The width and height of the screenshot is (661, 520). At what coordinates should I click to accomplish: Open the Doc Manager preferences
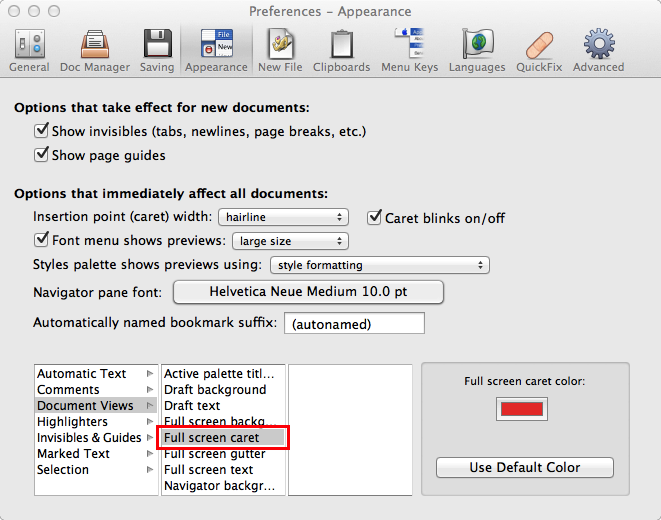tap(96, 50)
